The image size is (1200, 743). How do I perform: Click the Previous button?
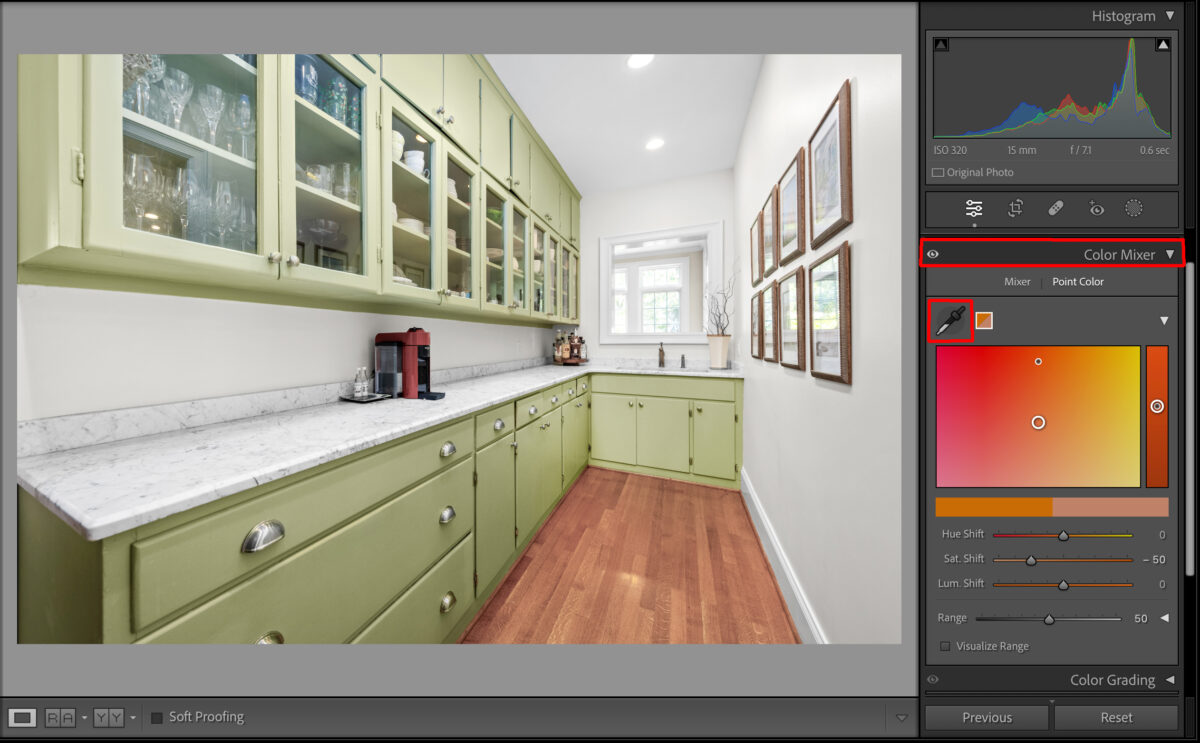[x=986, y=717]
